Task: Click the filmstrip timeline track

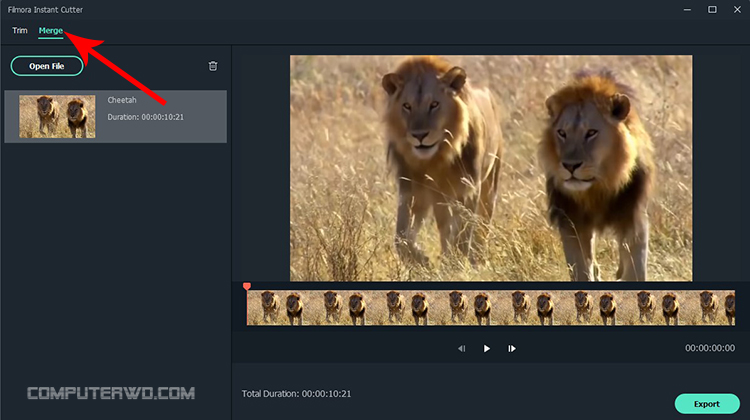Action: (x=491, y=308)
